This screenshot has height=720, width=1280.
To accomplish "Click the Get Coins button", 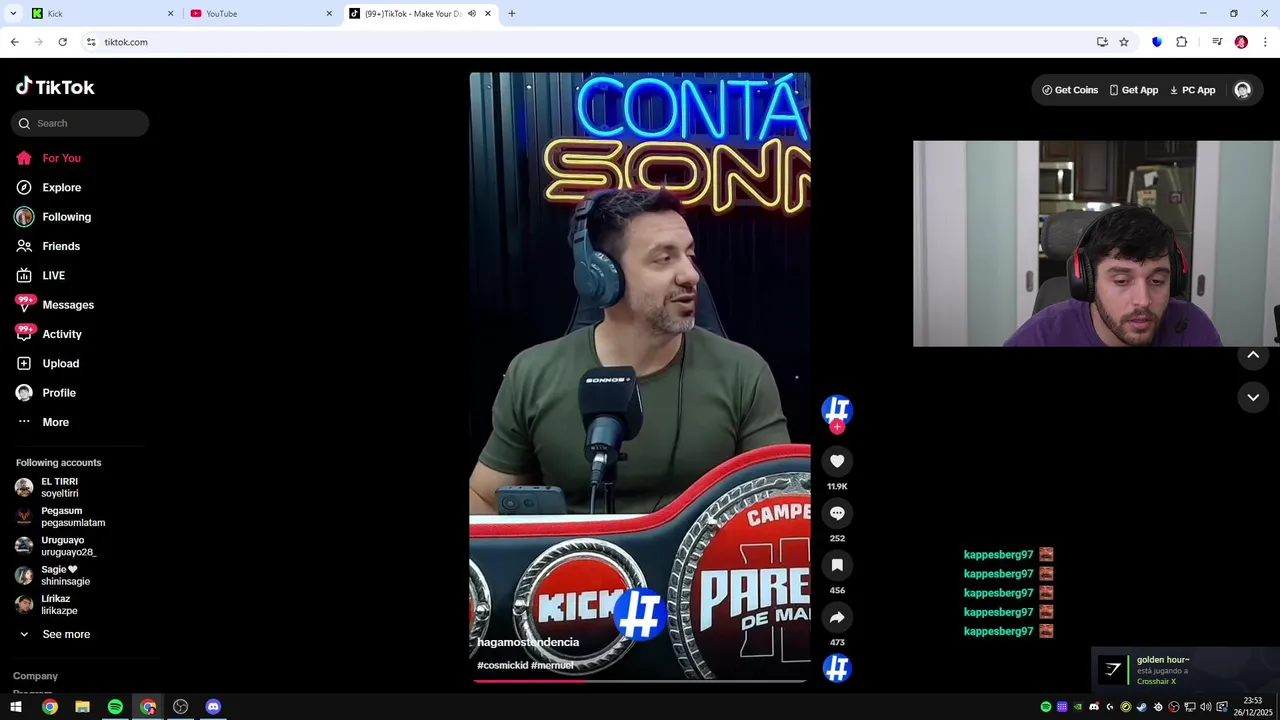I will [x=1070, y=90].
